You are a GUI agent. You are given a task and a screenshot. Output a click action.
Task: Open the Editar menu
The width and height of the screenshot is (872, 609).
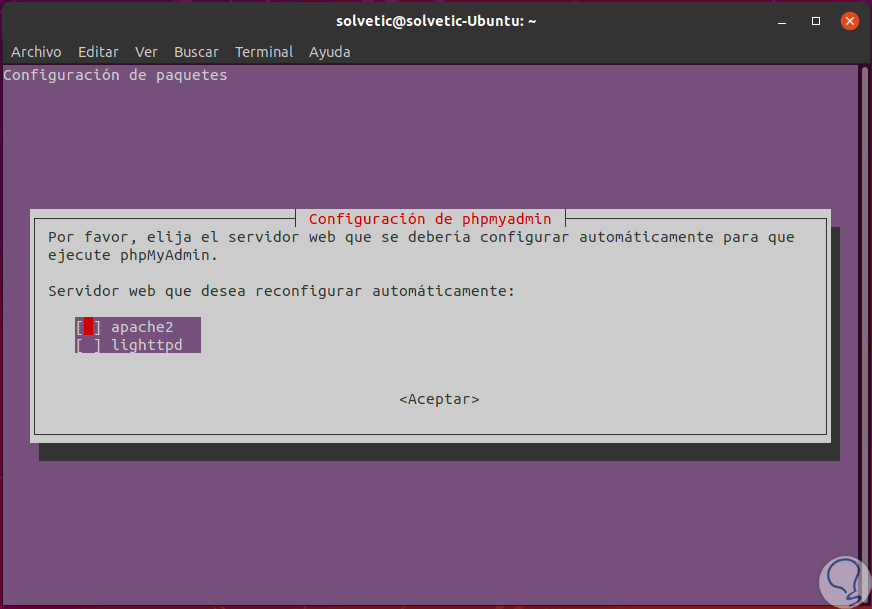pos(98,52)
